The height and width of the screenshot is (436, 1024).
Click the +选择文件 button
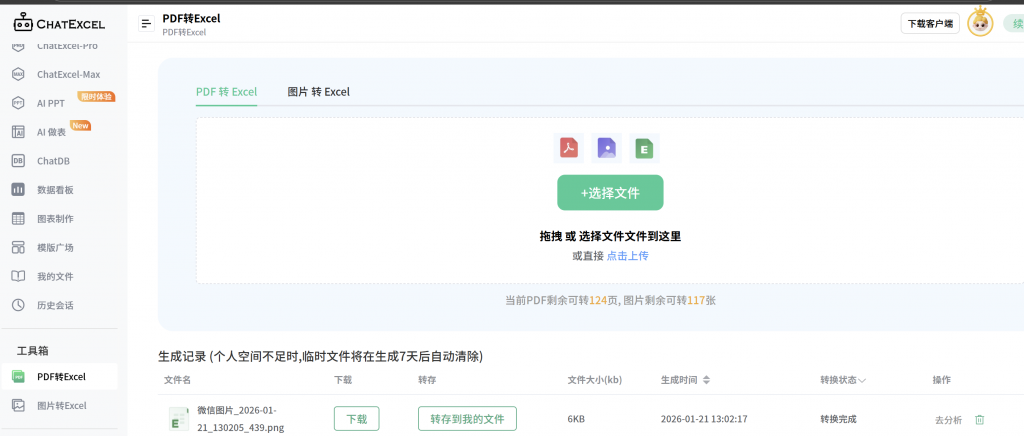[610, 193]
